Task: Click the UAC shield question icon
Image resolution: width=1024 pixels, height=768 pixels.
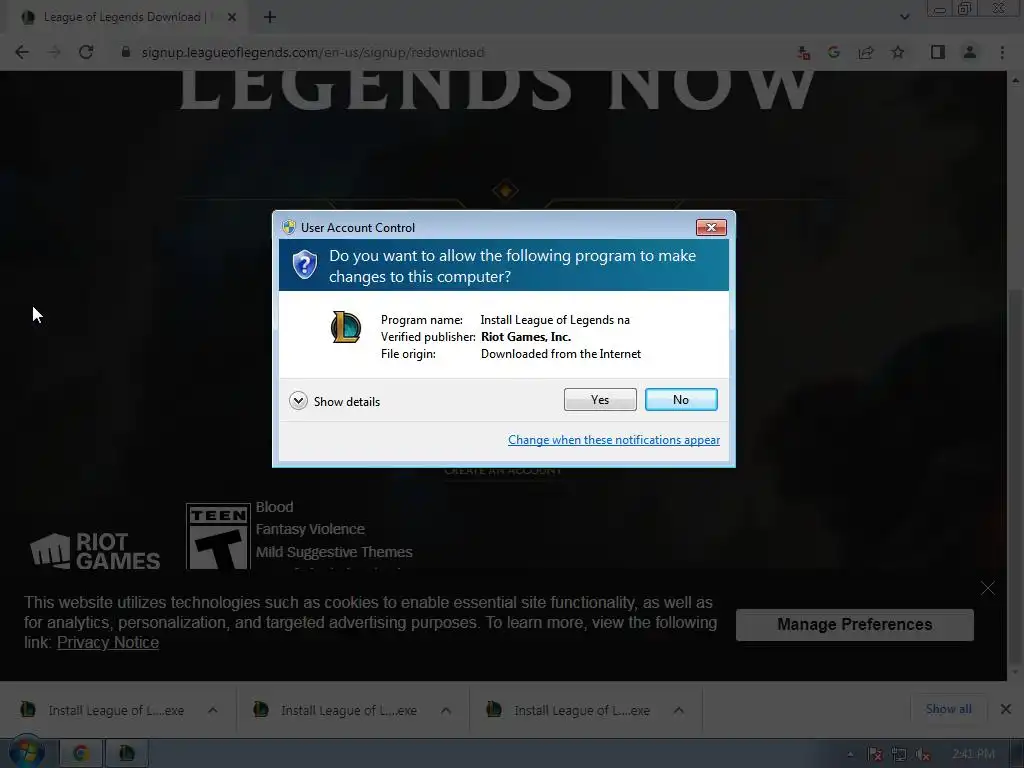Action: [x=304, y=264]
